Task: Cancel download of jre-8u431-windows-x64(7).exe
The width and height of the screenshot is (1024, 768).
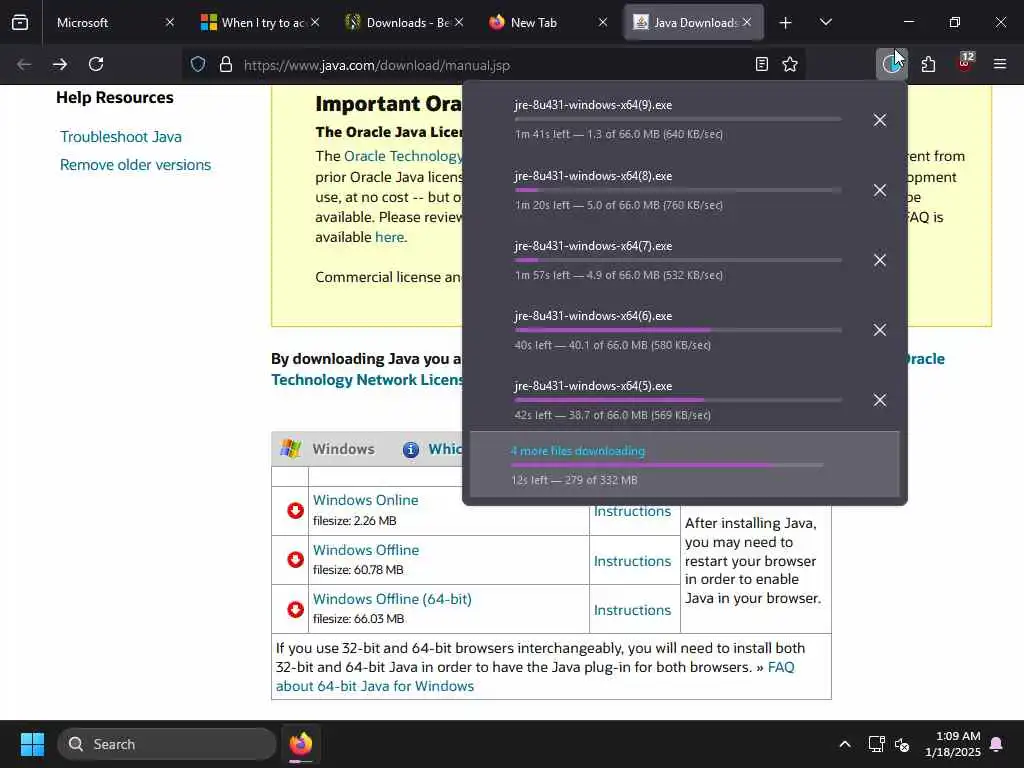Action: point(880,260)
